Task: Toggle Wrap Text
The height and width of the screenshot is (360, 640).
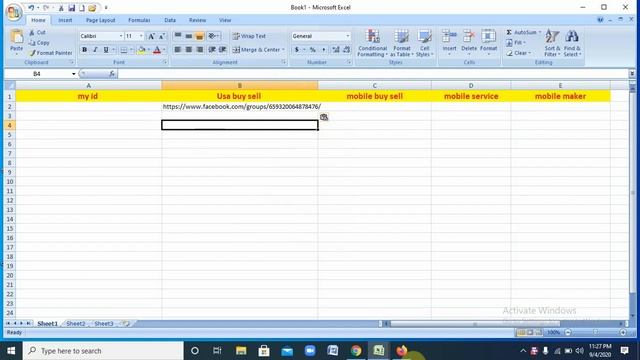Action: (249, 36)
